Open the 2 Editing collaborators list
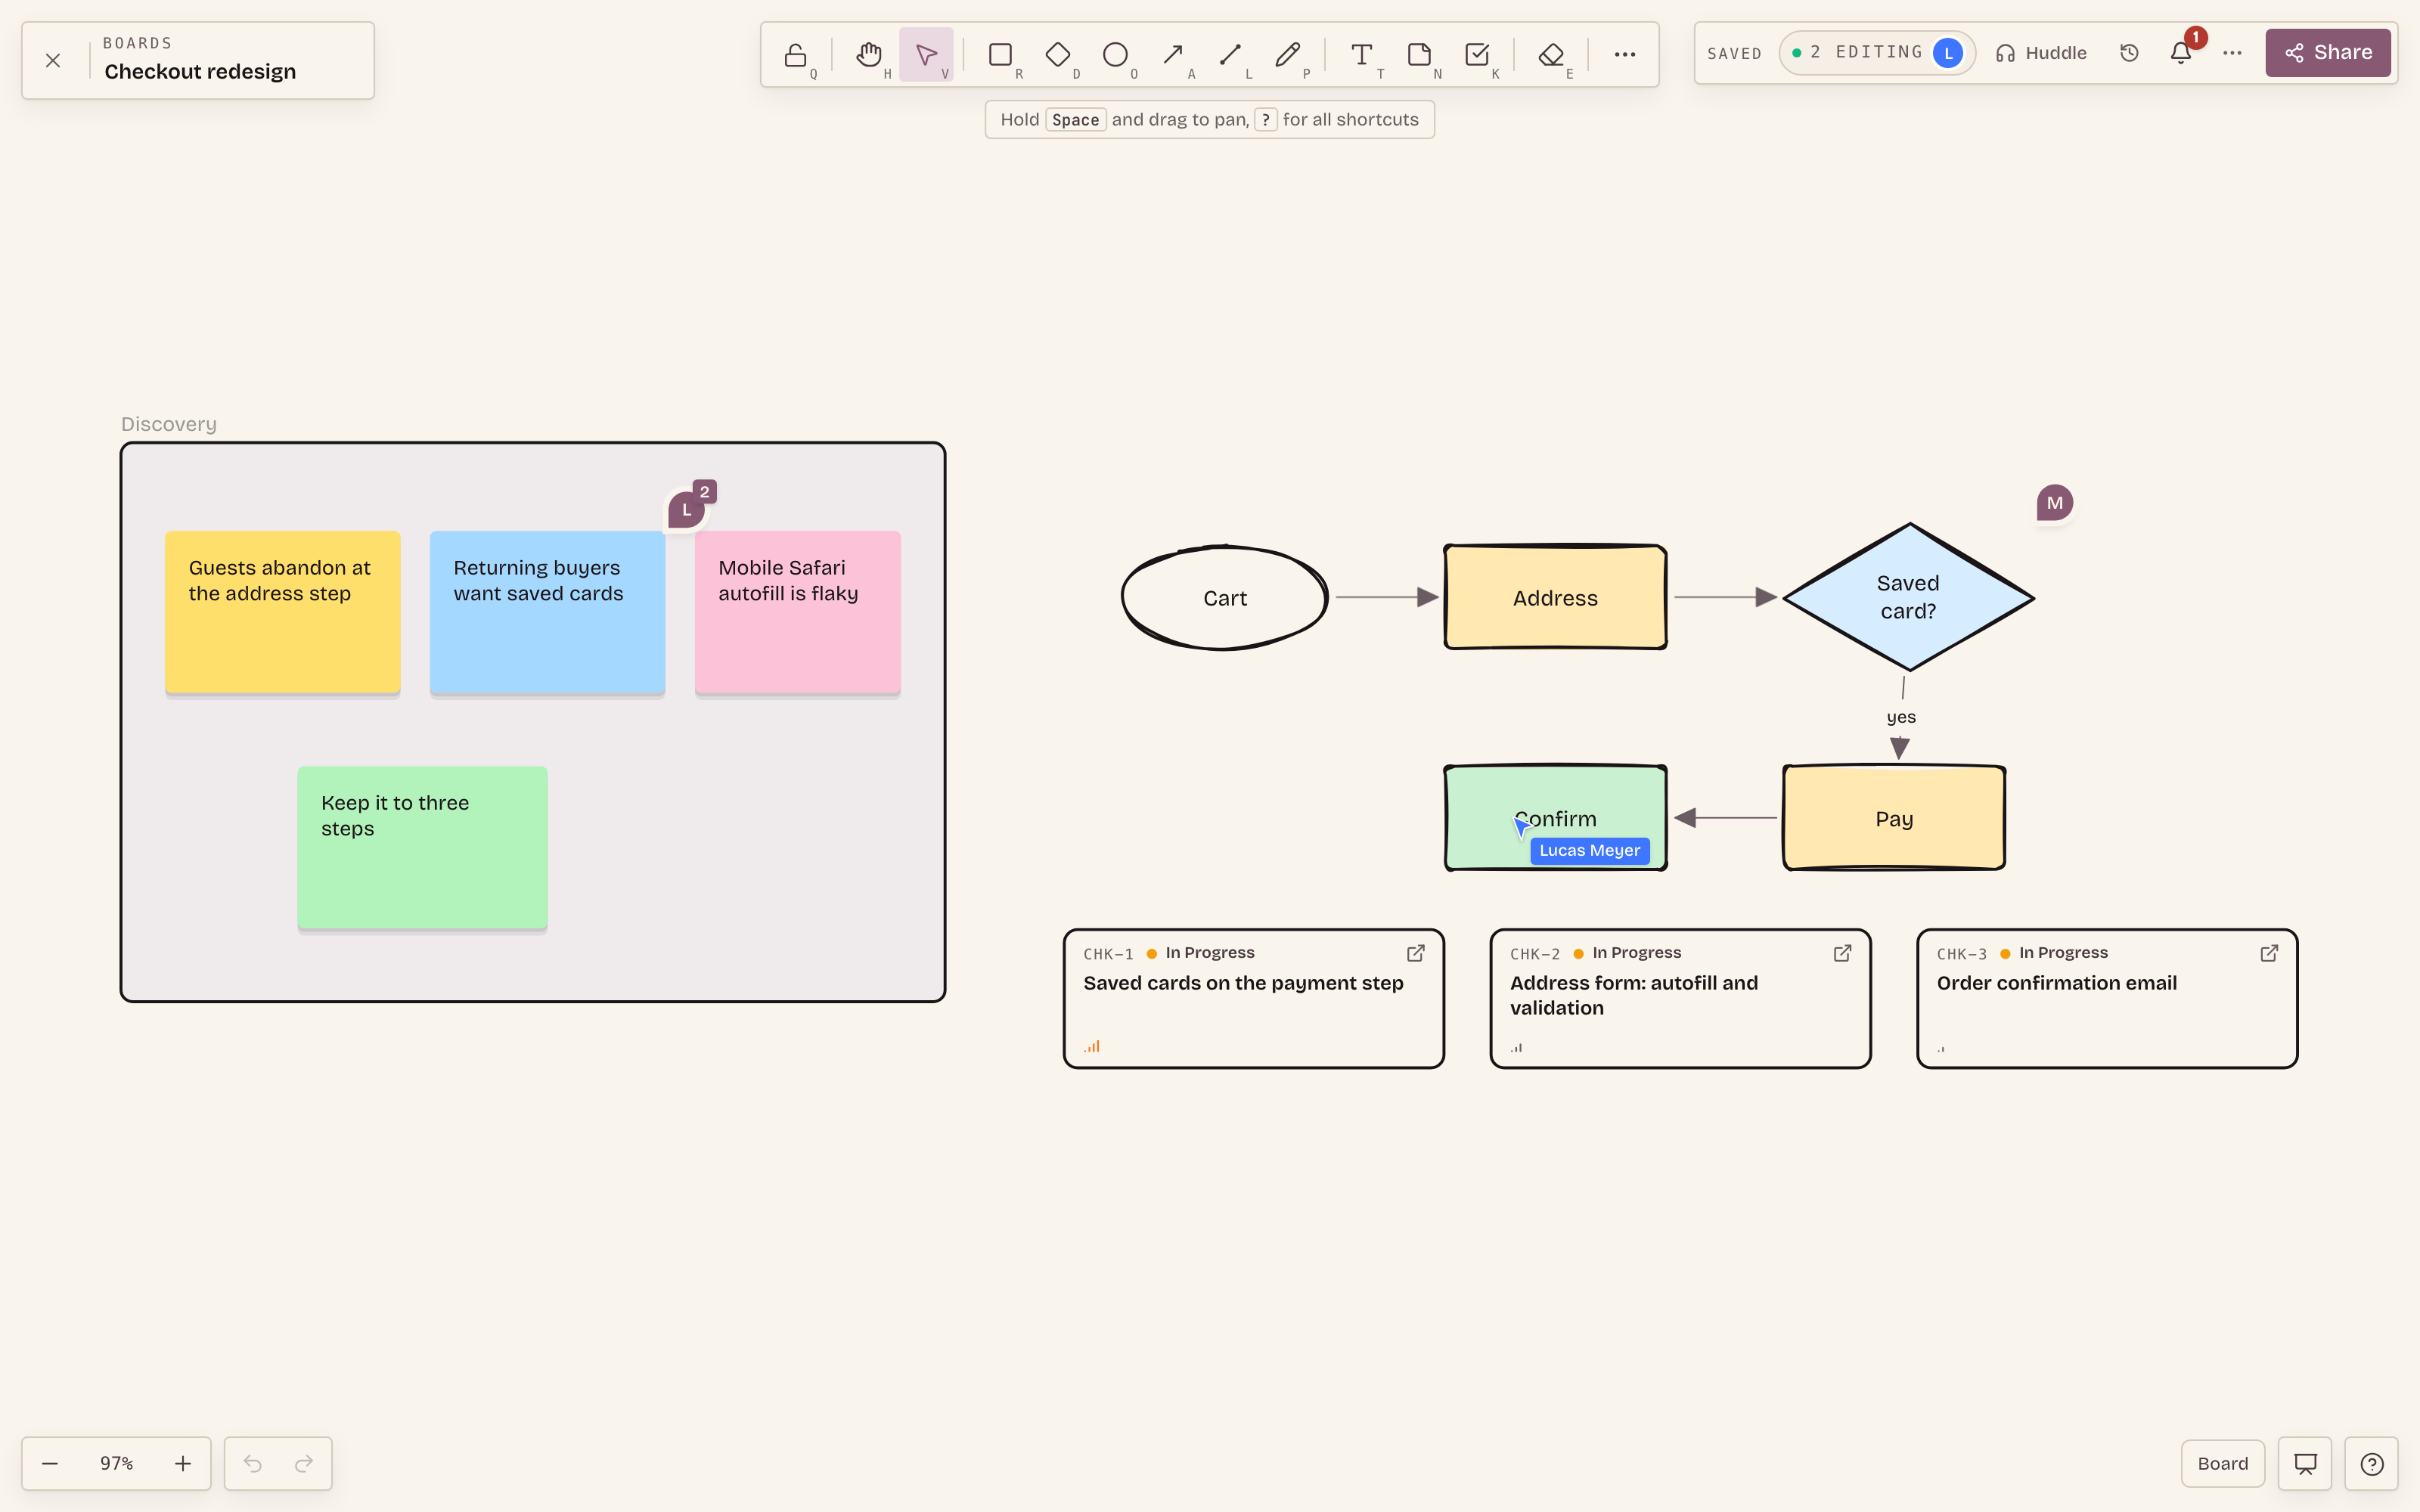Image resolution: width=2420 pixels, height=1512 pixels. [x=1876, y=52]
